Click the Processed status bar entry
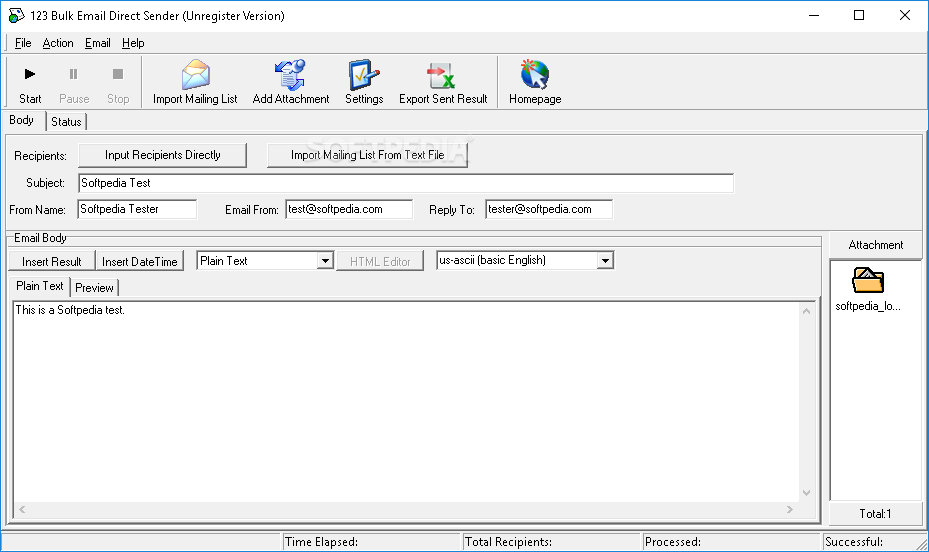This screenshot has height=552, width=929. coord(732,542)
